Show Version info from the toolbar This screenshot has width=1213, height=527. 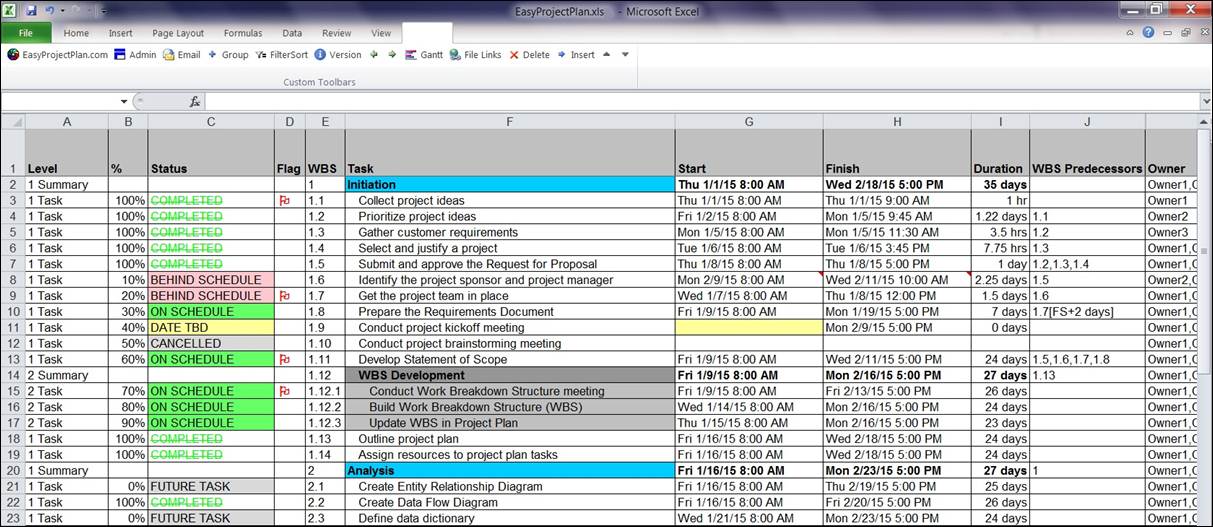click(338, 55)
